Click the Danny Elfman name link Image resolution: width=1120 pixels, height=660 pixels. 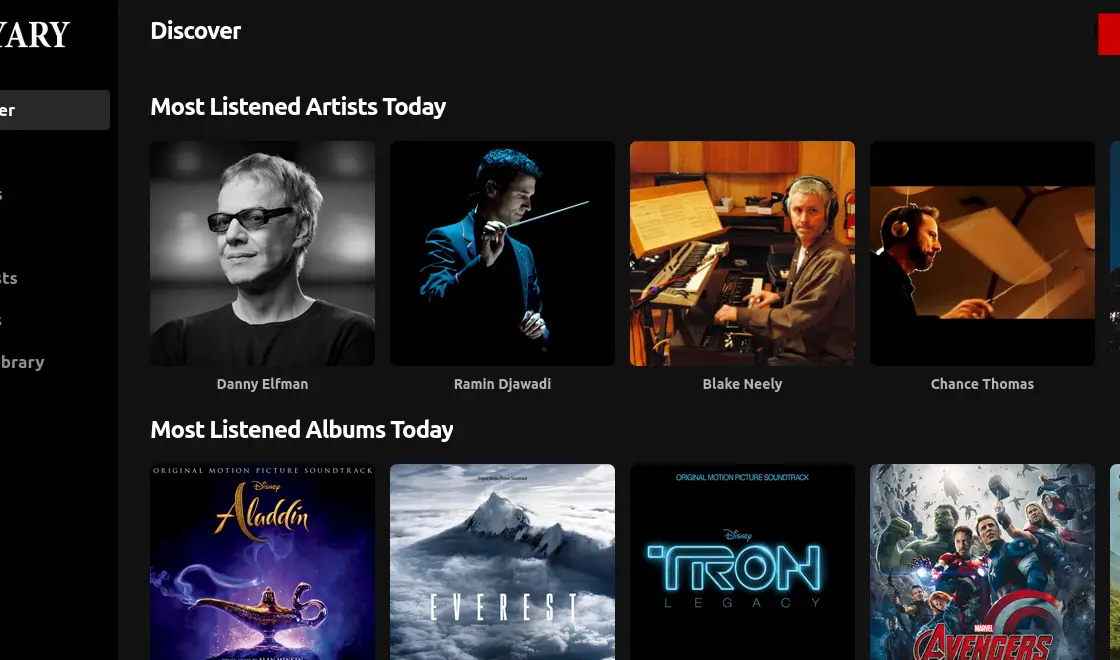(262, 384)
